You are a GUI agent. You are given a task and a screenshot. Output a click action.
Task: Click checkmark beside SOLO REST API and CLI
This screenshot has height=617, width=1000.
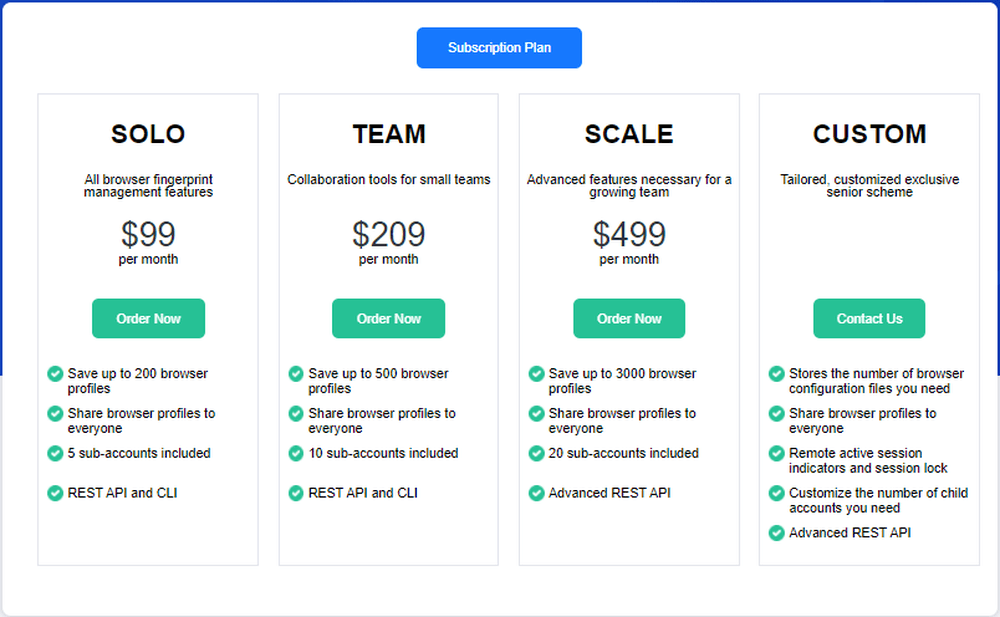pos(55,493)
